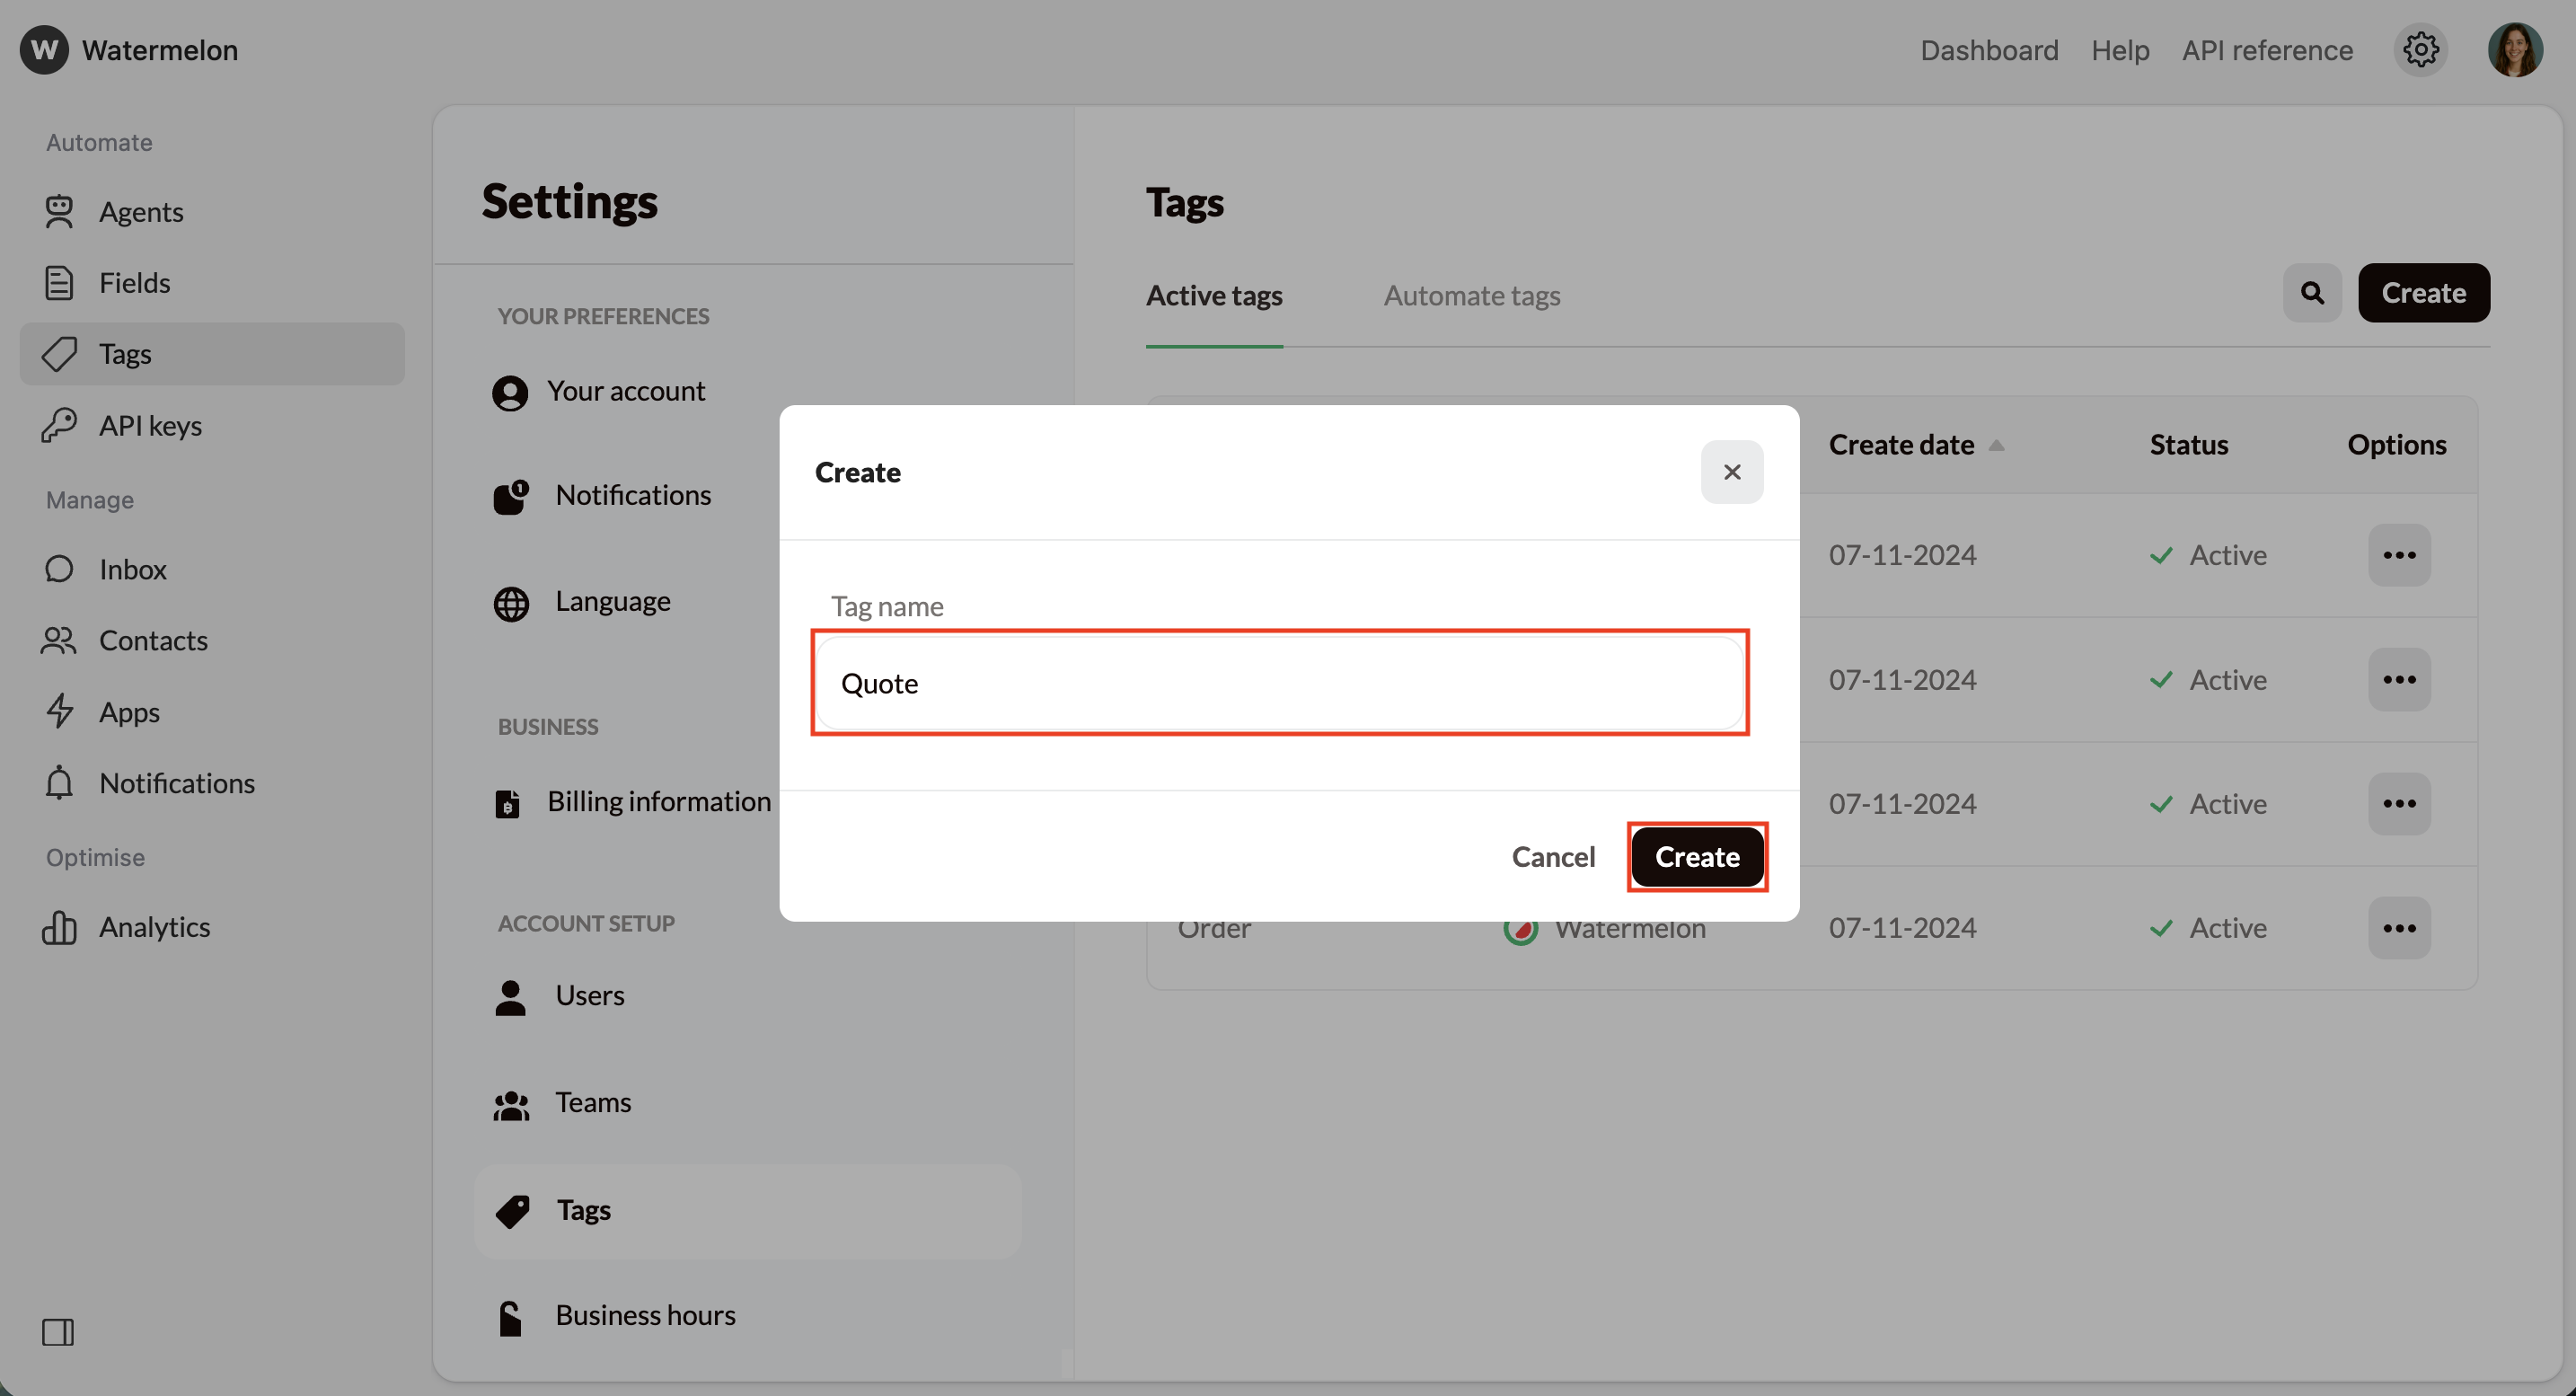This screenshot has width=2576, height=1396.
Task: Open the Help link in header
Action: pyautogui.click(x=2119, y=50)
